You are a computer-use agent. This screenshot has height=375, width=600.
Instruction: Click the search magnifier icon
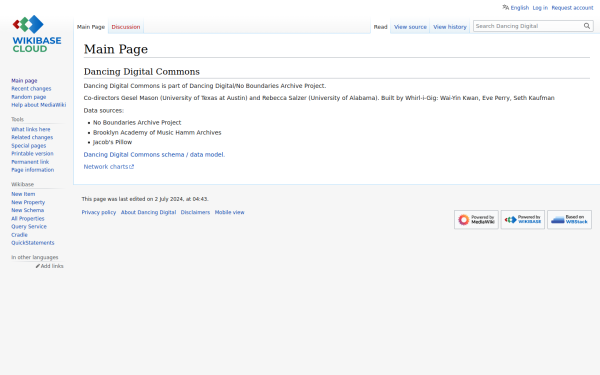(587, 26)
